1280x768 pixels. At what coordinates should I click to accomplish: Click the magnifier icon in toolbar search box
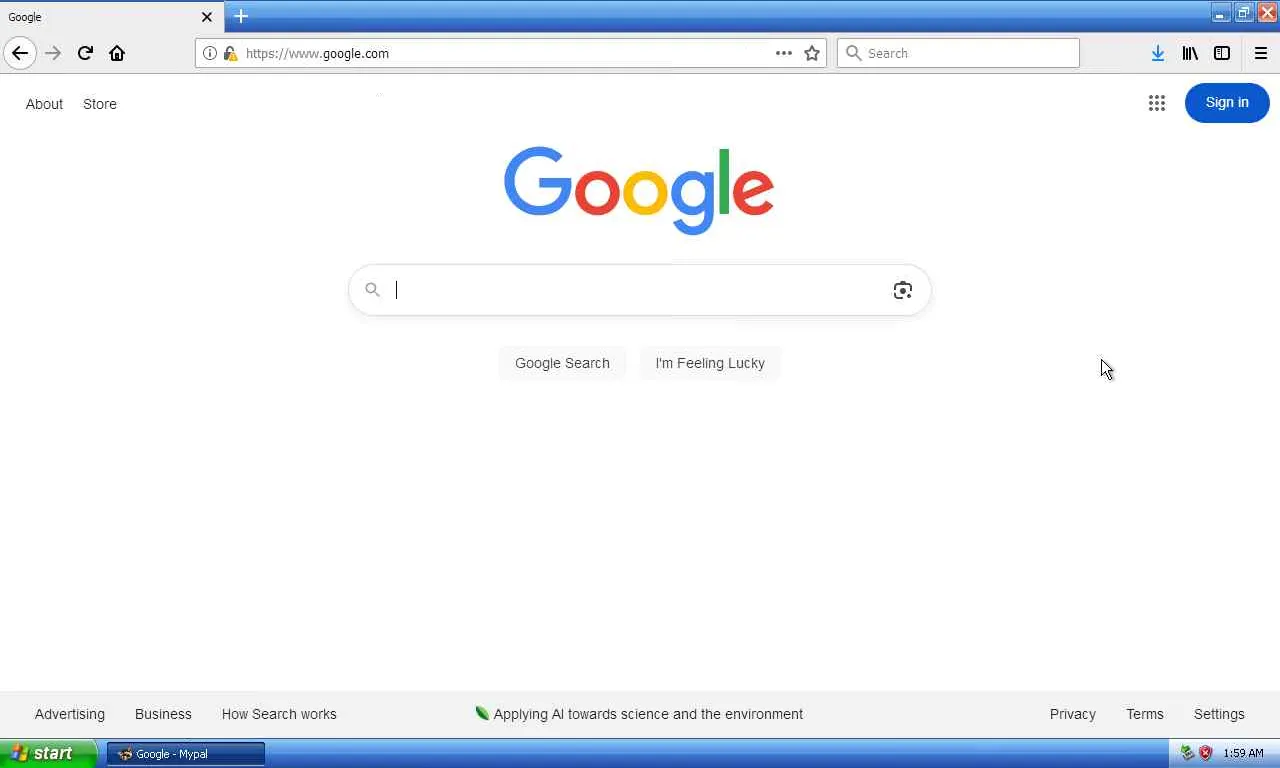point(854,53)
